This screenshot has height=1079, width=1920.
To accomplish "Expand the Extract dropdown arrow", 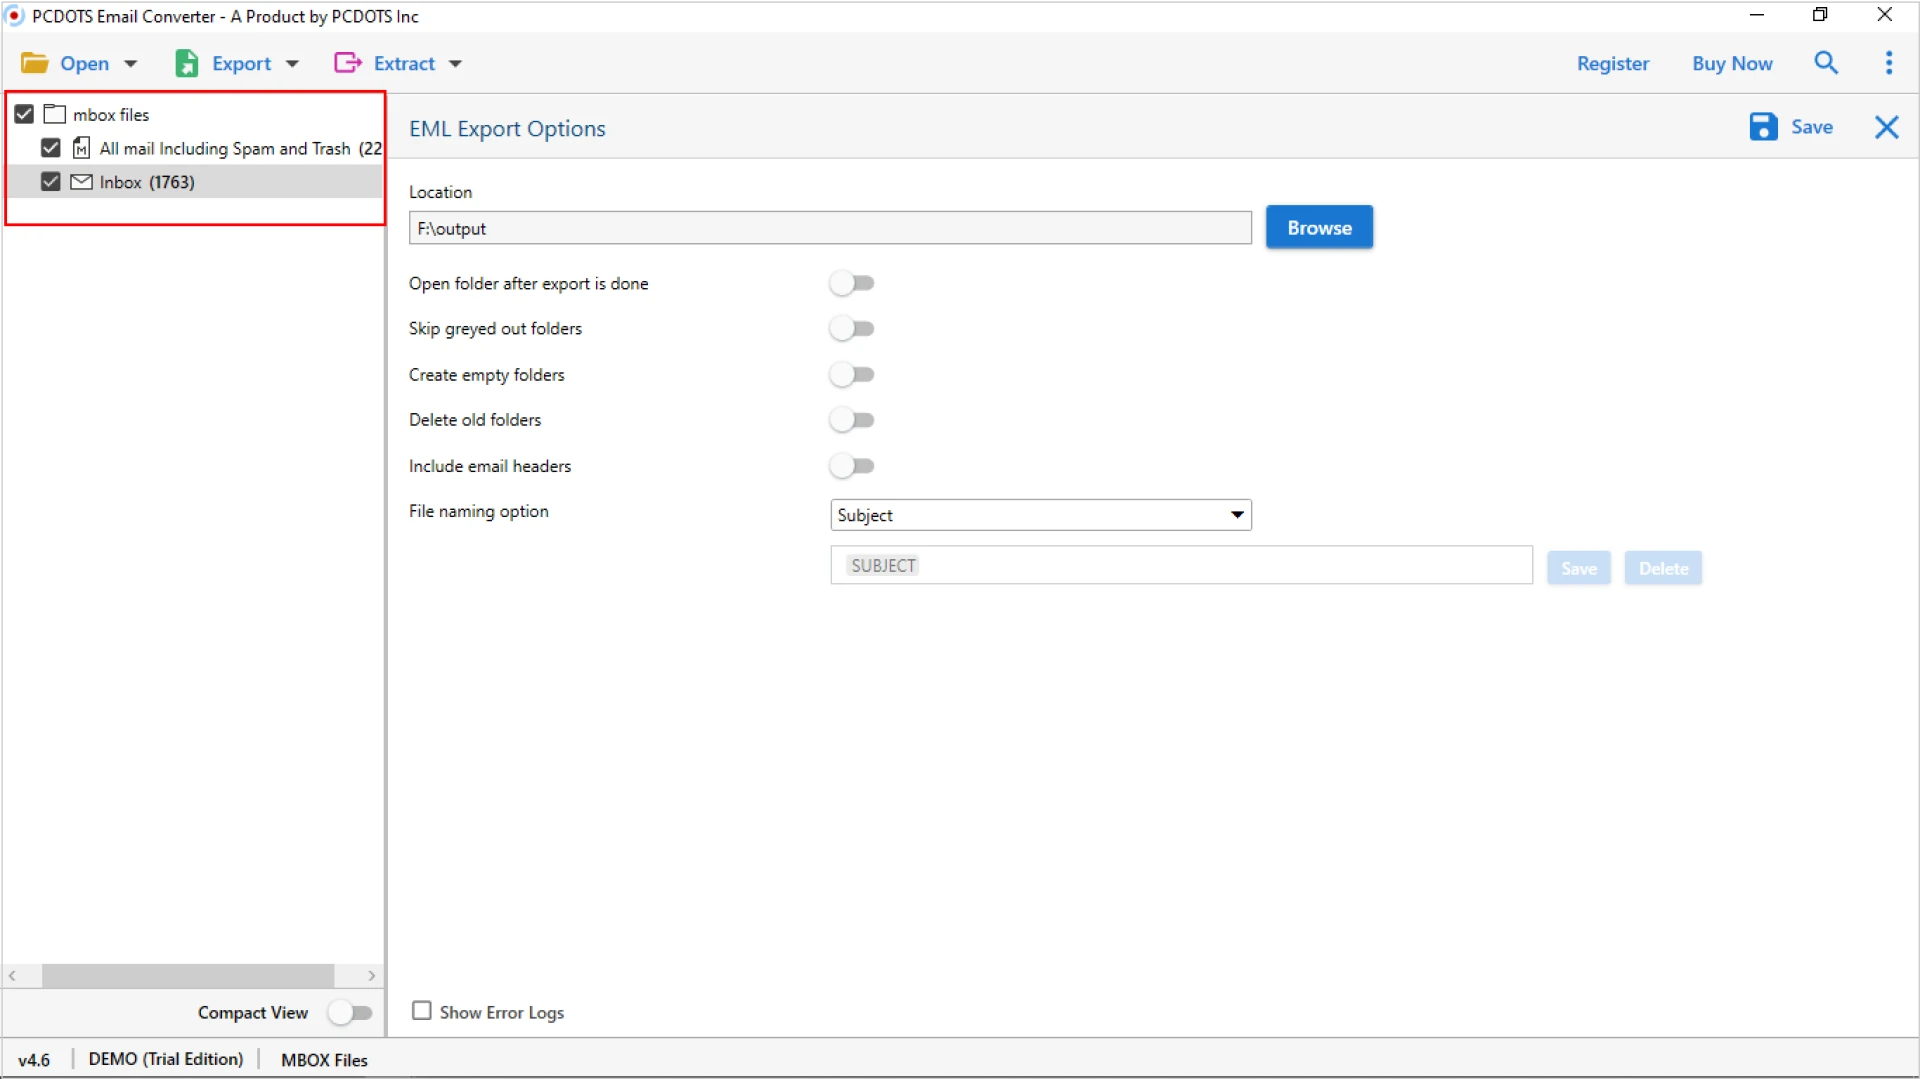I will (456, 62).
